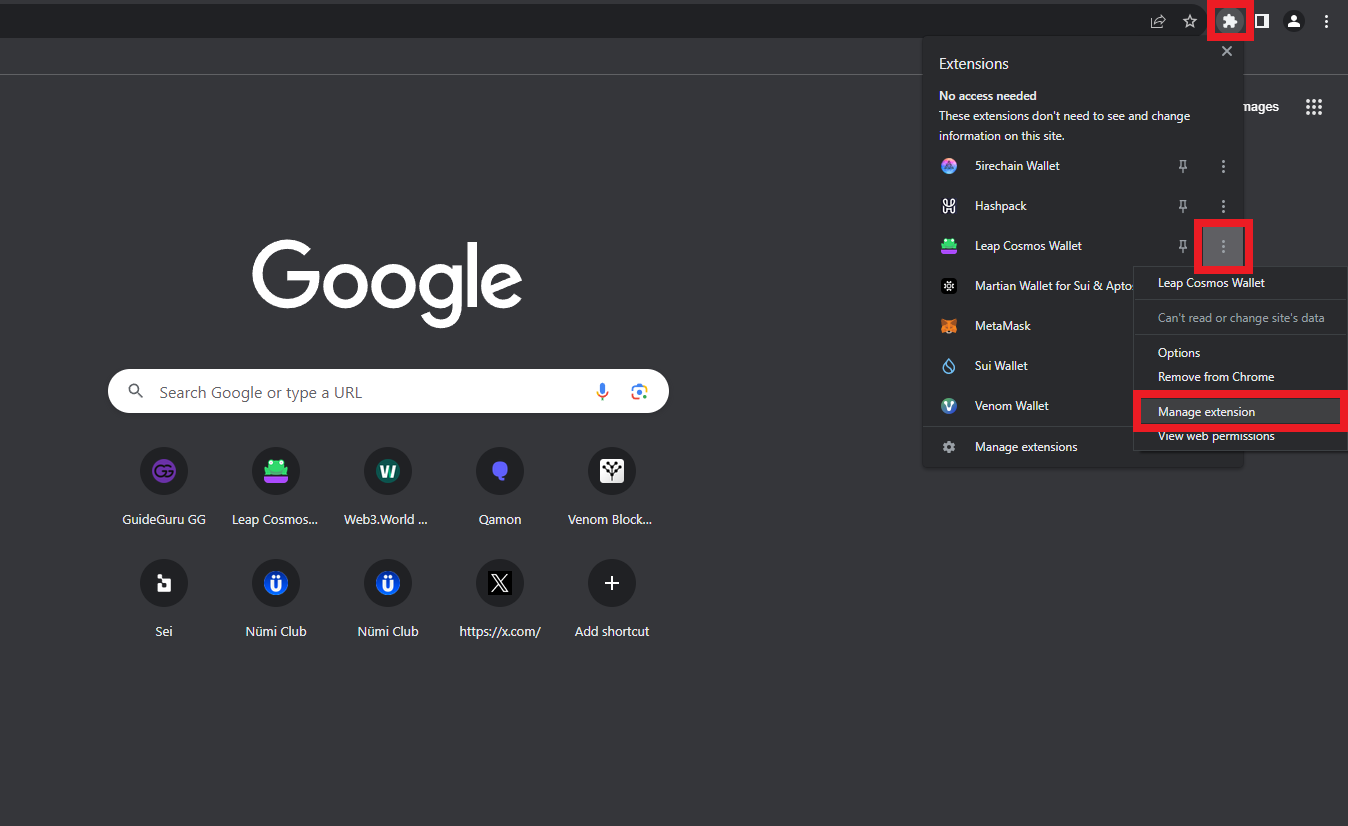Open more options for Hashpack
This screenshot has height=826, width=1348.
point(1223,206)
